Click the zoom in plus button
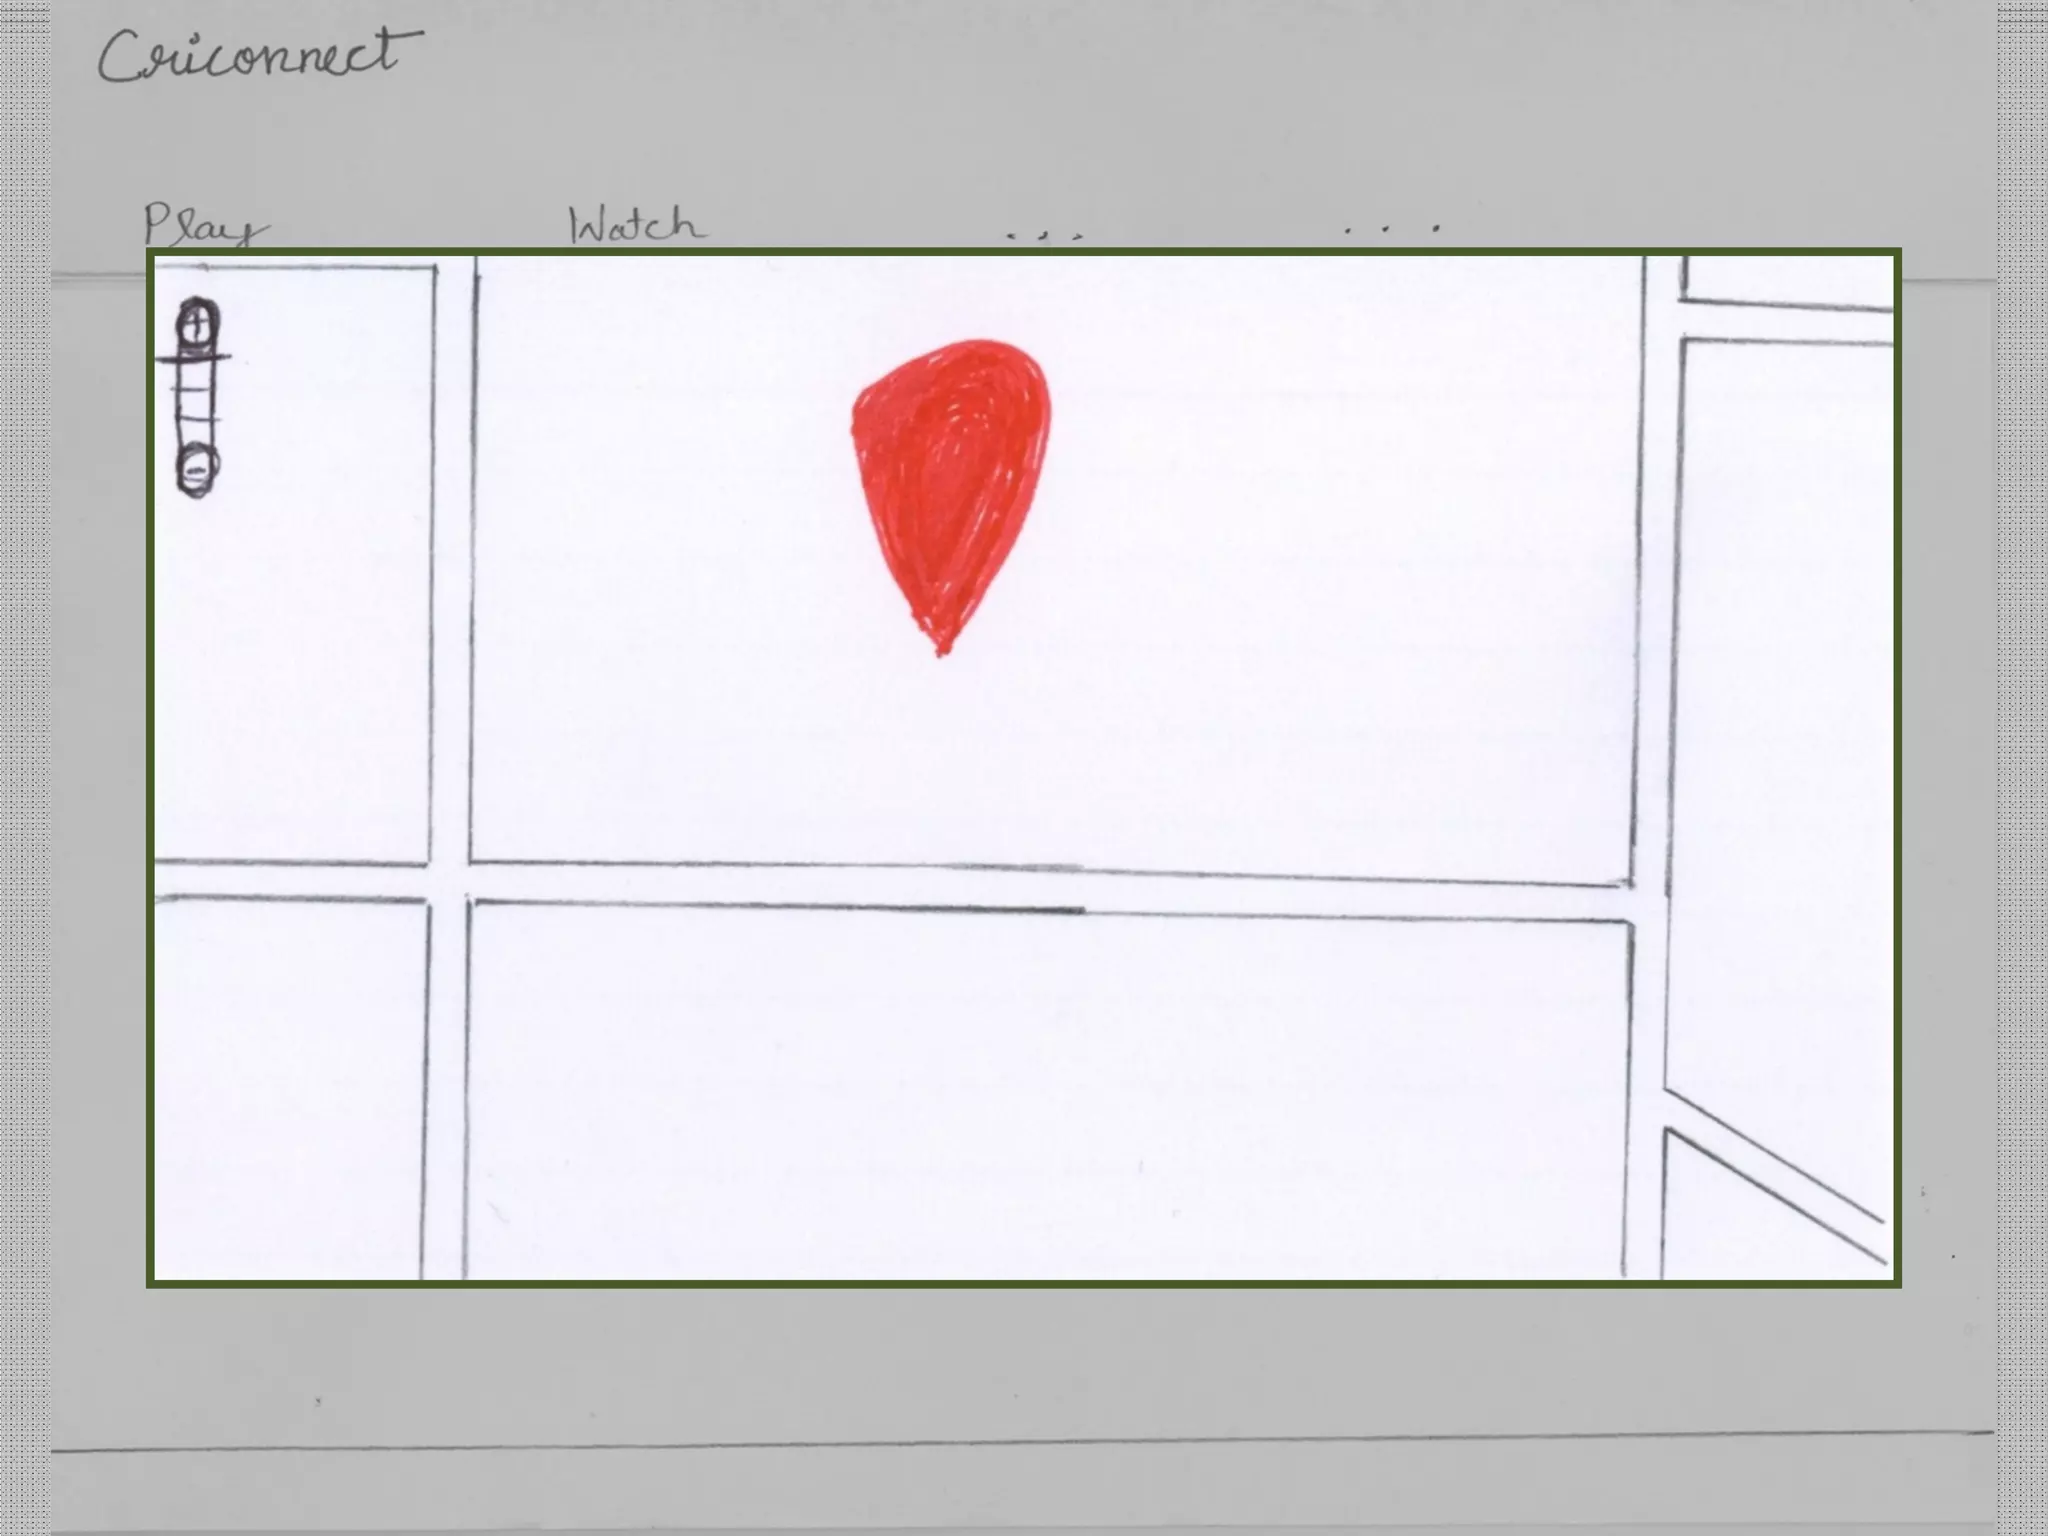This screenshot has width=2048, height=1536. [198, 322]
